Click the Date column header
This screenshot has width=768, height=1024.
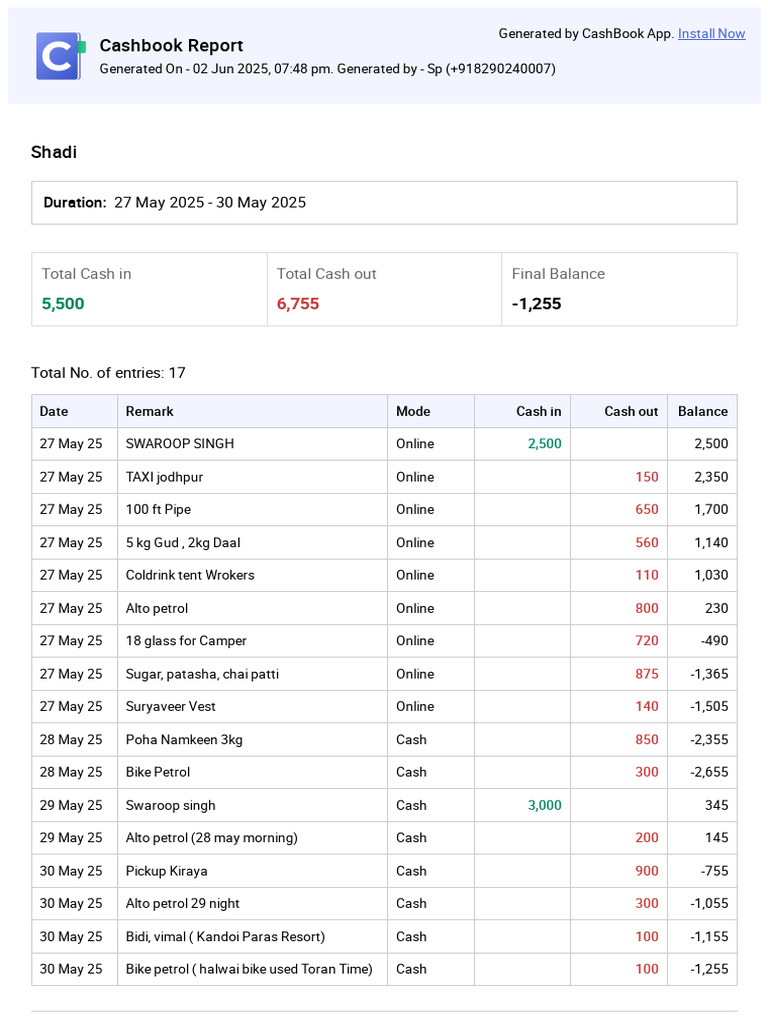(54, 411)
